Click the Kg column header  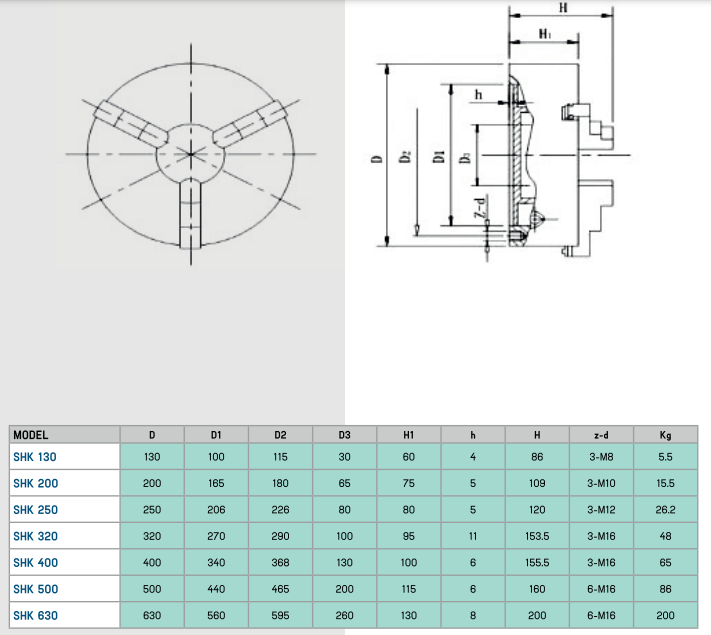coord(665,435)
